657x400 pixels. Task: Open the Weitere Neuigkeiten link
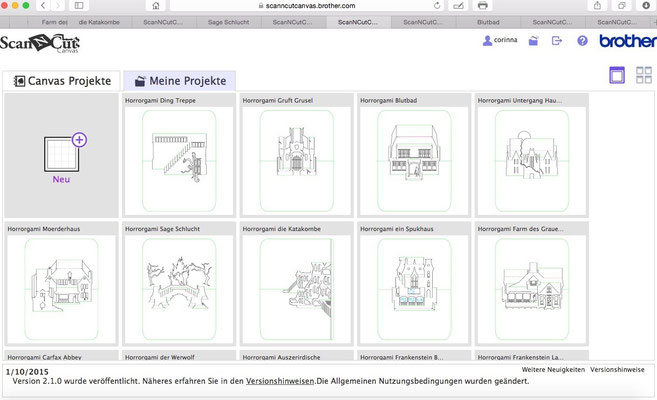[x=553, y=369]
